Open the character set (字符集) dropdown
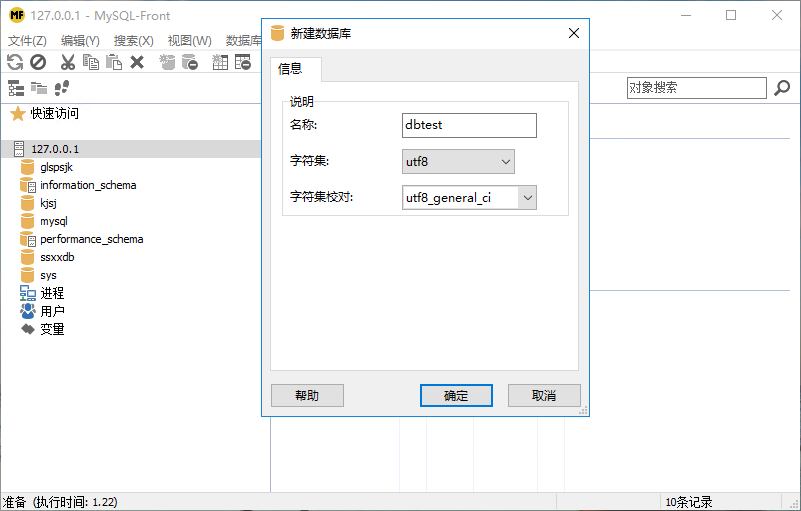This screenshot has width=801, height=511. click(458, 161)
